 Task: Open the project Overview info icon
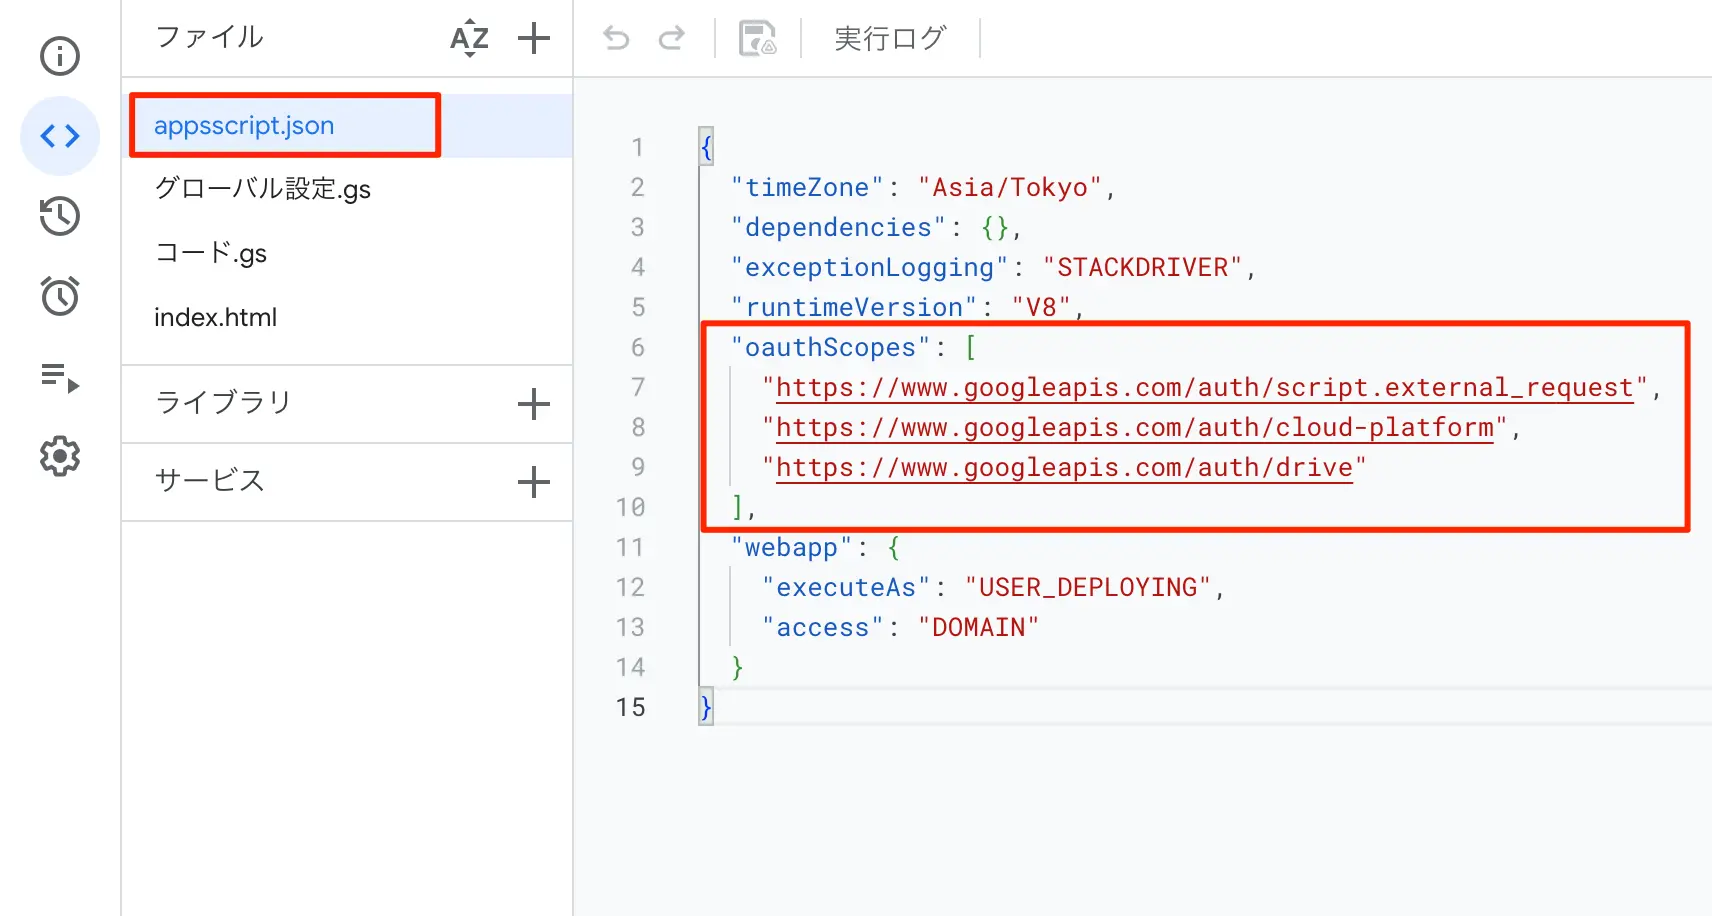(60, 56)
